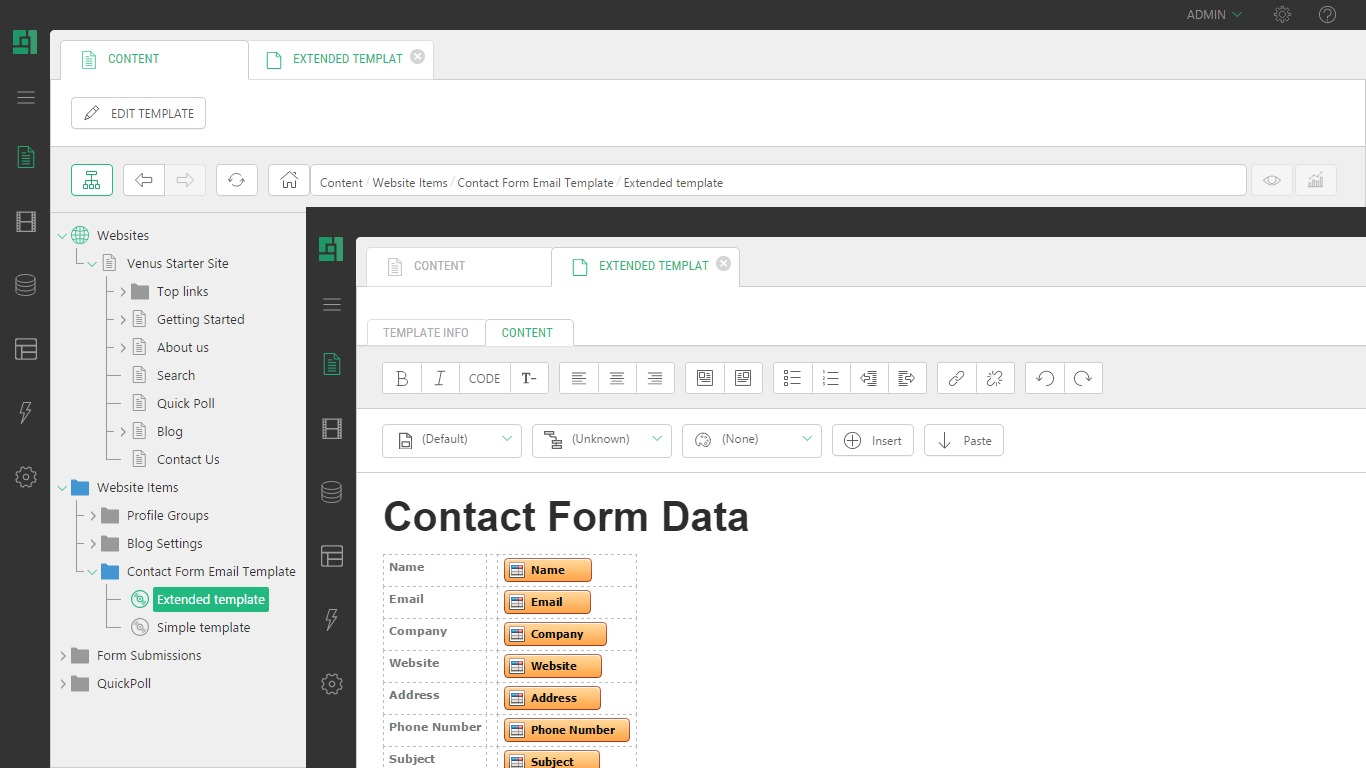The width and height of the screenshot is (1366, 768).
Task: Click the refresh tree icon
Action: [x=236, y=180]
